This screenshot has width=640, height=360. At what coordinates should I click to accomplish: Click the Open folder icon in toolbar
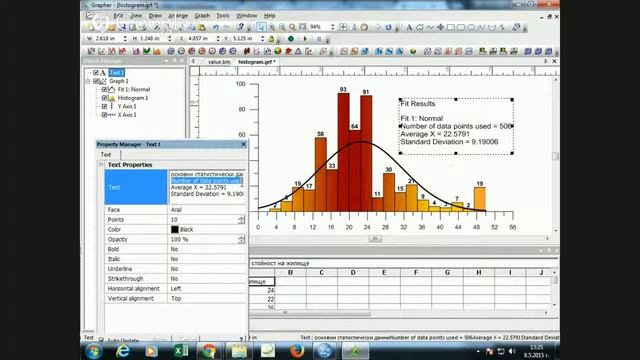(111, 27)
